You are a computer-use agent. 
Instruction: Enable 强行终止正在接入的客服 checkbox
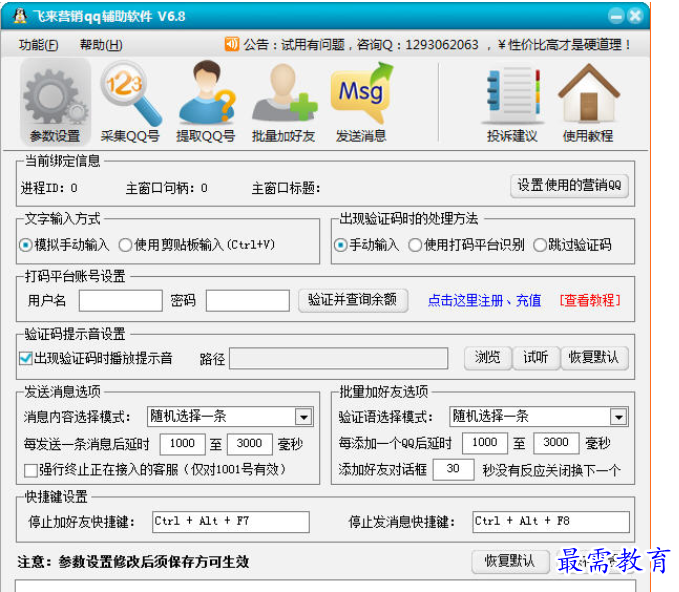click(30, 470)
